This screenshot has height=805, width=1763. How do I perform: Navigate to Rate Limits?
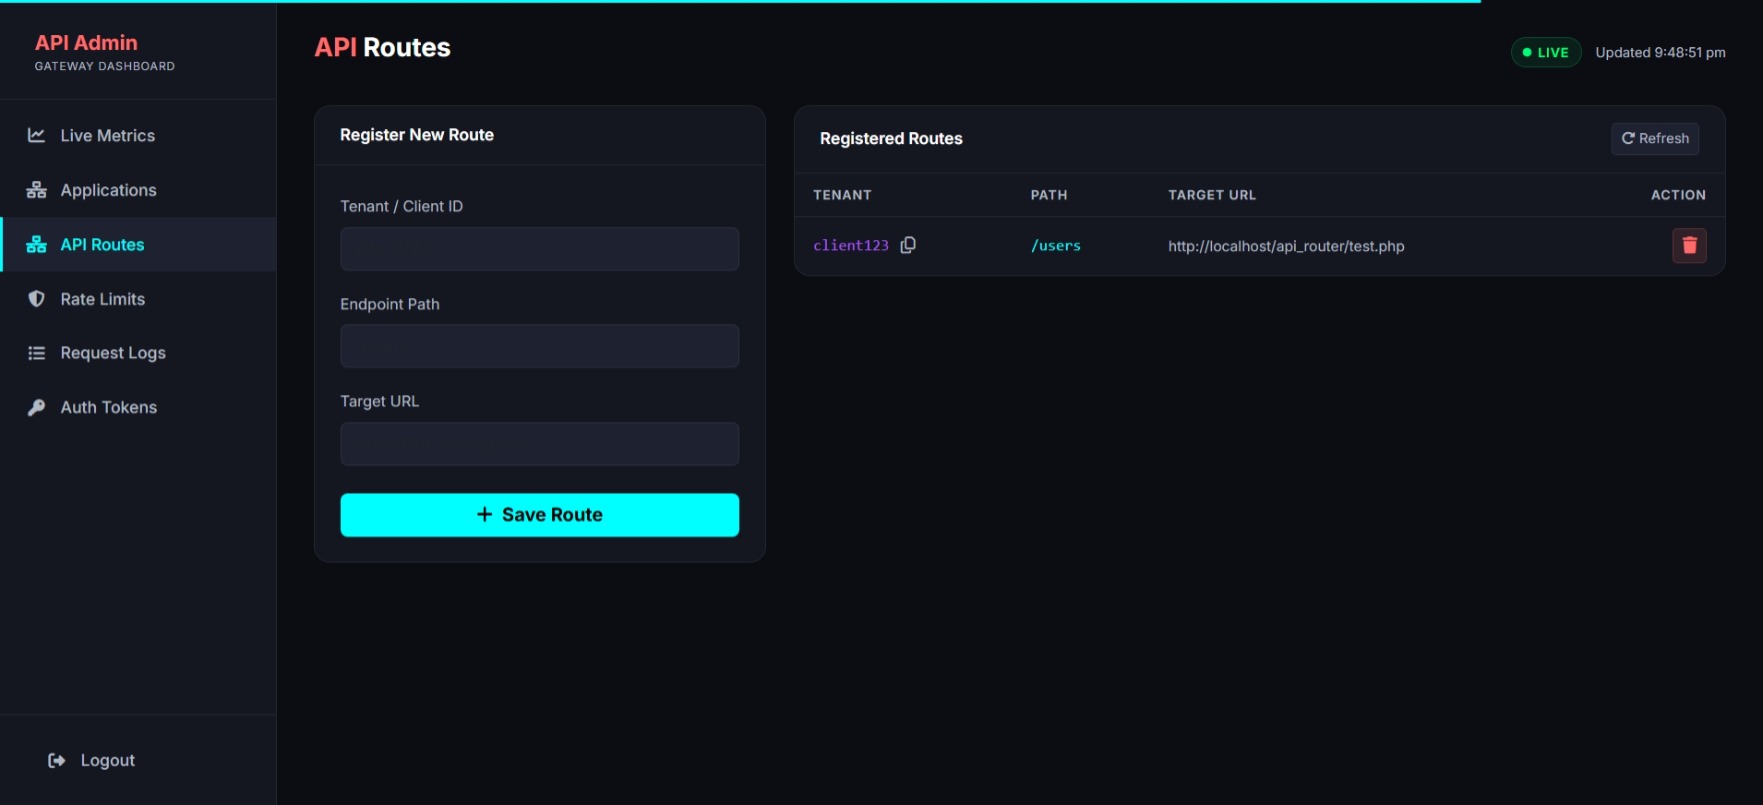tap(138, 299)
